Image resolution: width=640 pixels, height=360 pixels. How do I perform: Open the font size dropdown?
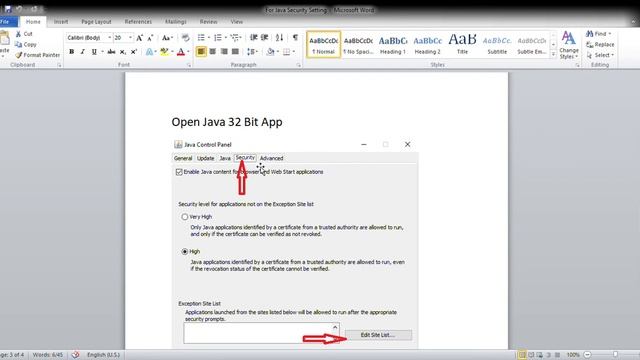pos(130,38)
